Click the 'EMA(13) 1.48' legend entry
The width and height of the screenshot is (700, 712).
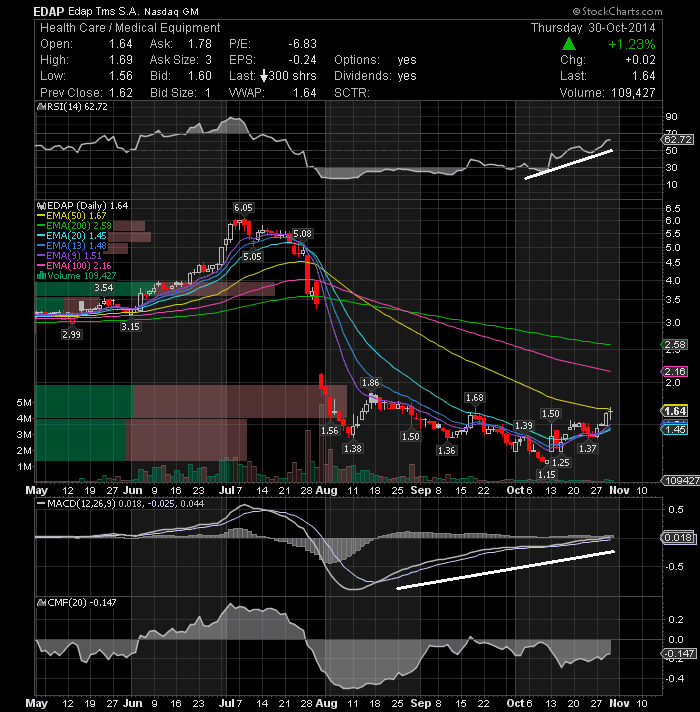coord(72,246)
